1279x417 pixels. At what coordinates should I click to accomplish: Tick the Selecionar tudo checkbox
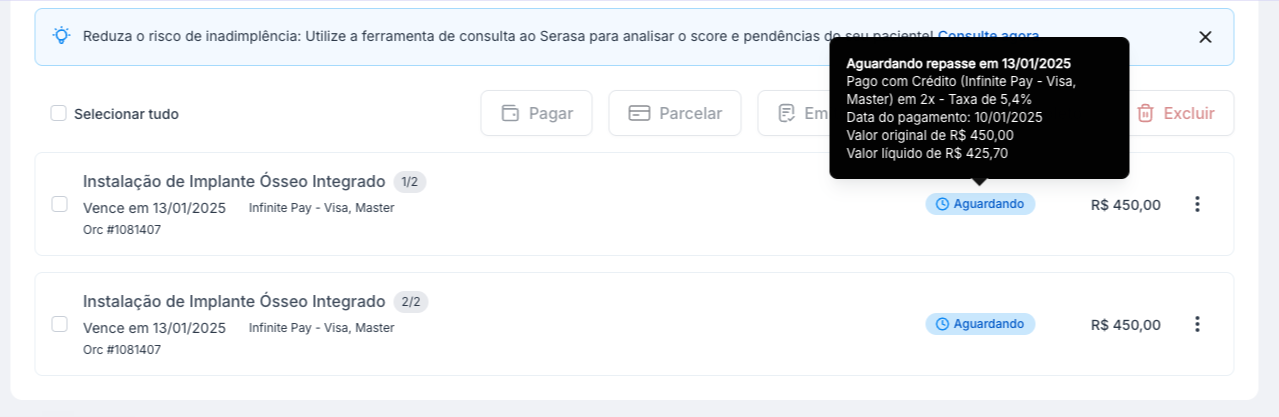pyautogui.click(x=59, y=113)
